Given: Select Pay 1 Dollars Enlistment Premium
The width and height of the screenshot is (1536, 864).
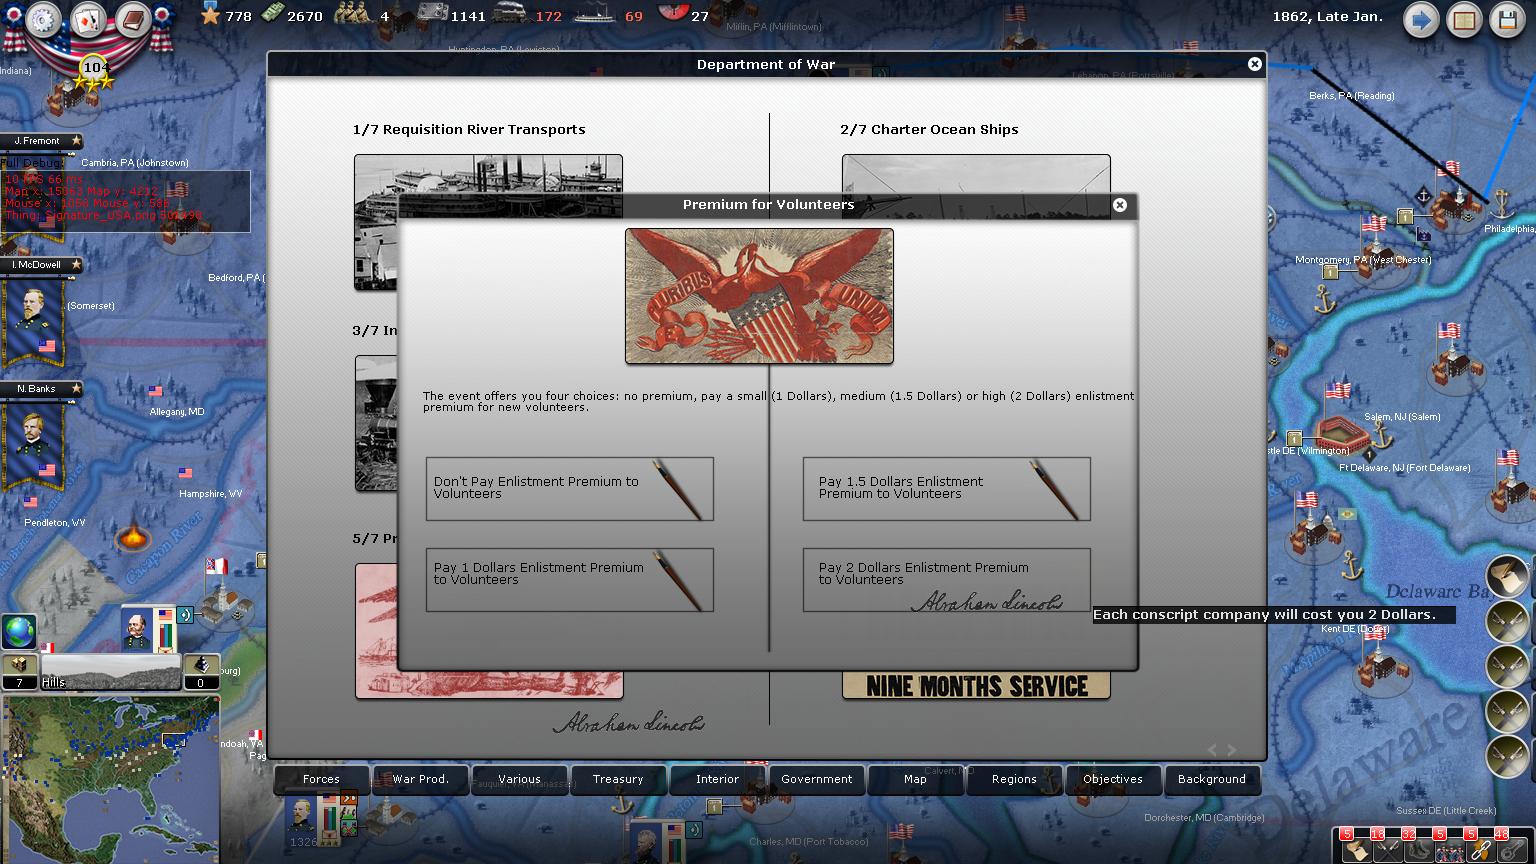Looking at the screenshot, I should pos(569,579).
